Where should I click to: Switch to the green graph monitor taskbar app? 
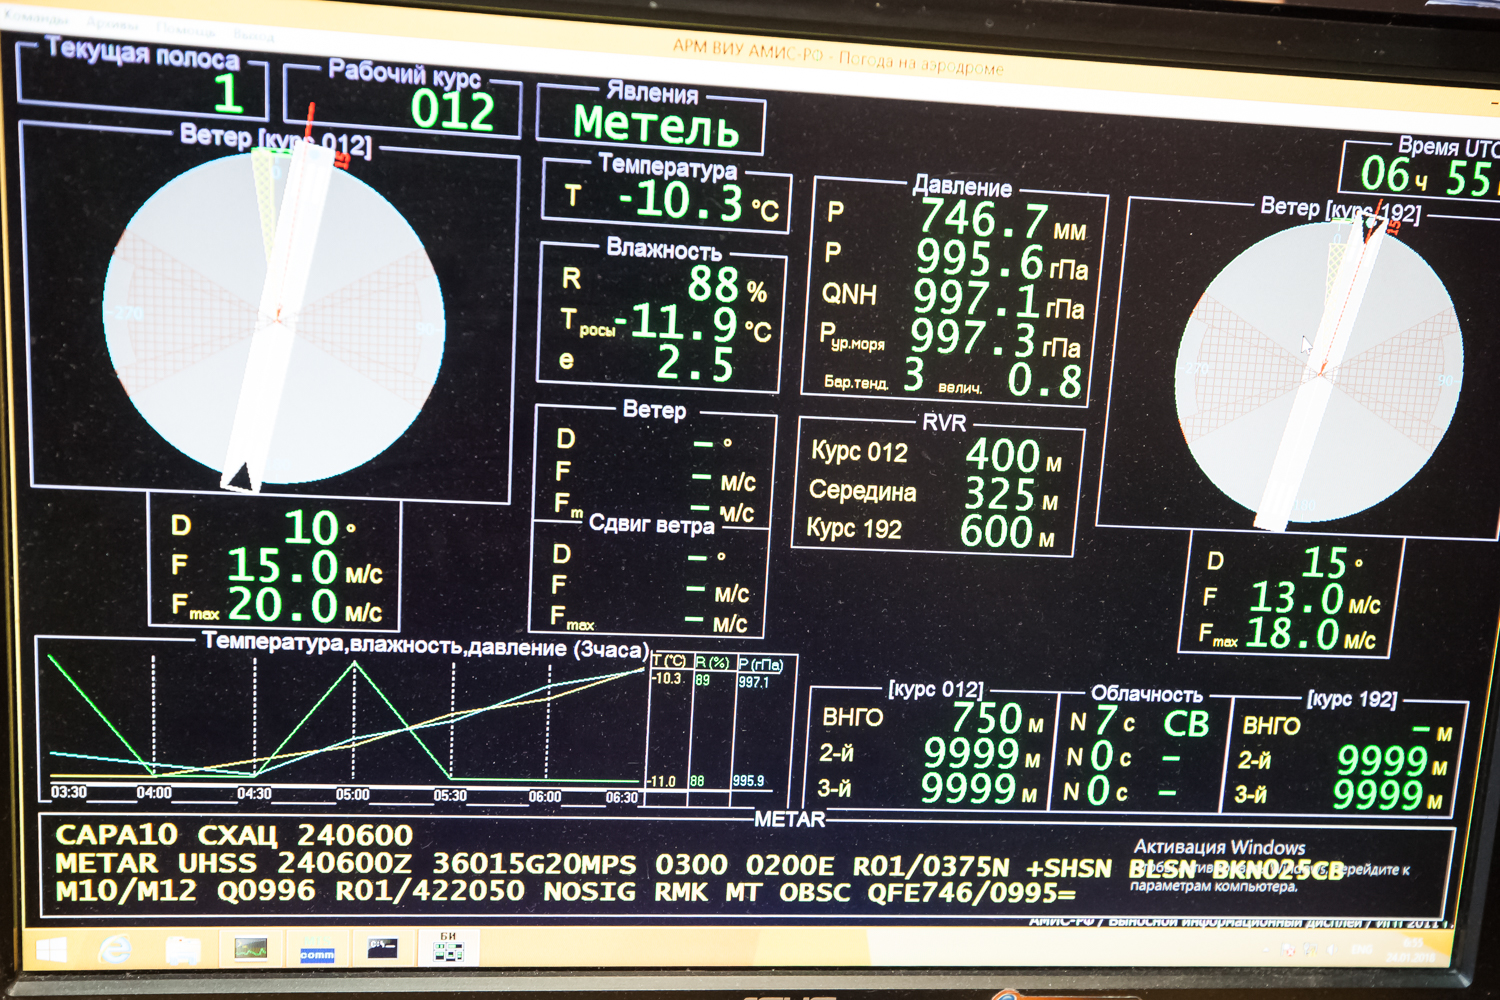coord(251,949)
